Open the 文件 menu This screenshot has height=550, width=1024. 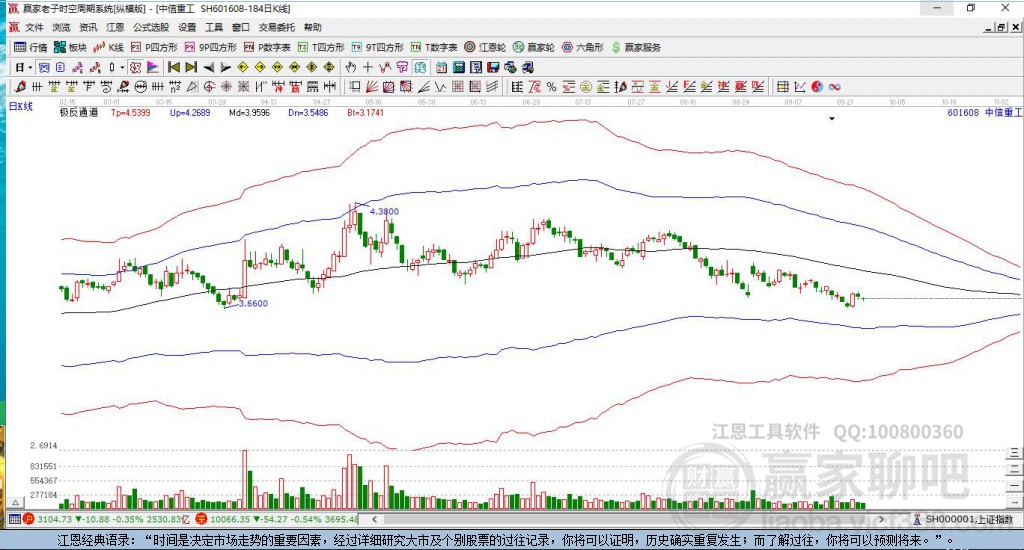(x=34, y=27)
